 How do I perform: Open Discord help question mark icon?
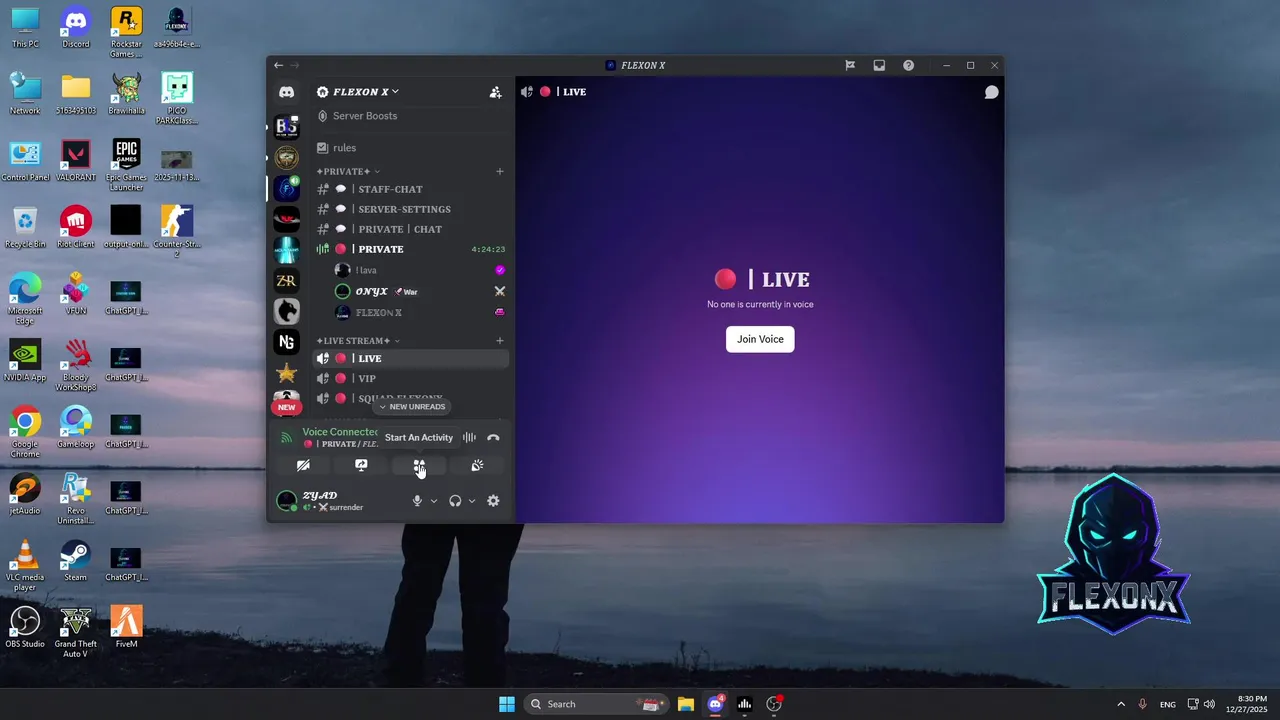click(908, 65)
